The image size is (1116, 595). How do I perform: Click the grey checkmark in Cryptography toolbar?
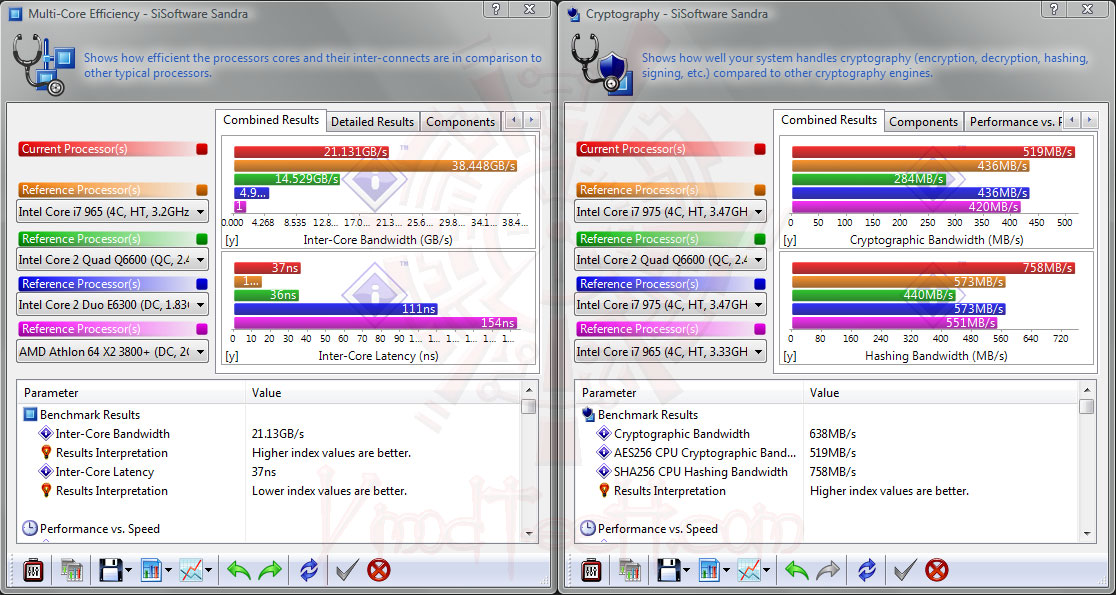[905, 570]
